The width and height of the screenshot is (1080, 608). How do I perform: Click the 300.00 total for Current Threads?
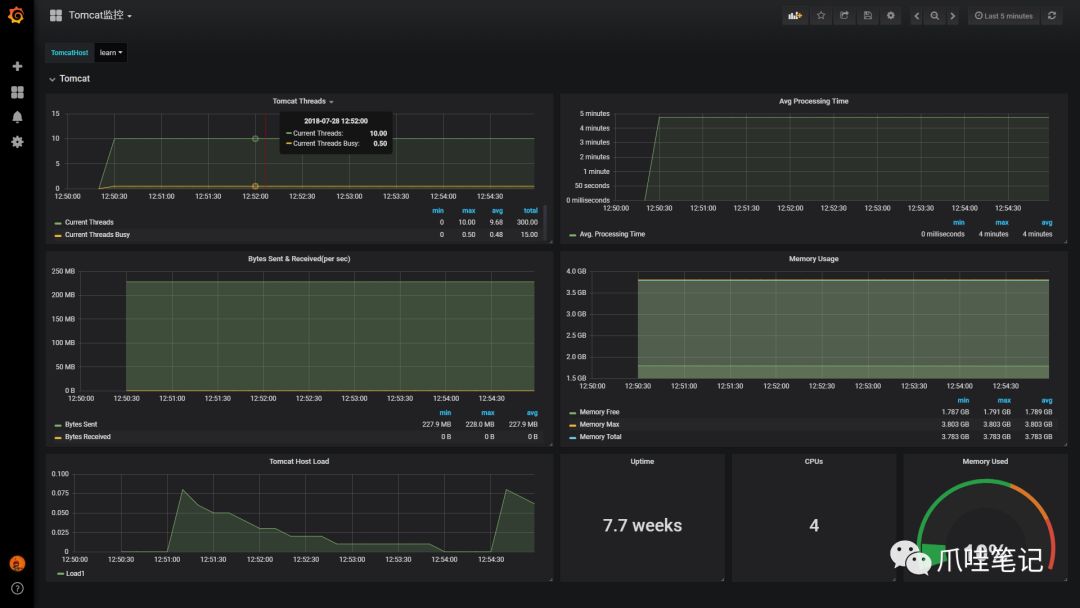(x=527, y=222)
